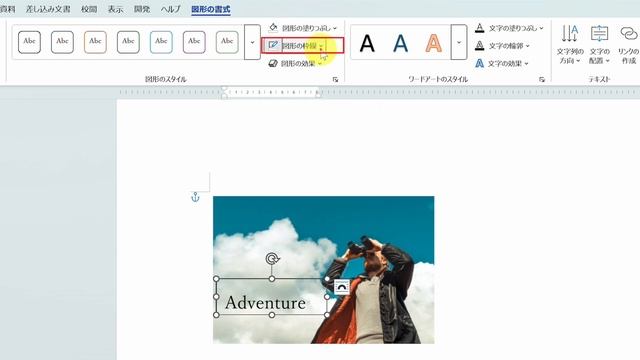Viewport: 640px width, 360px height.
Task: Open the ヘルプ tab
Action: 171,9
